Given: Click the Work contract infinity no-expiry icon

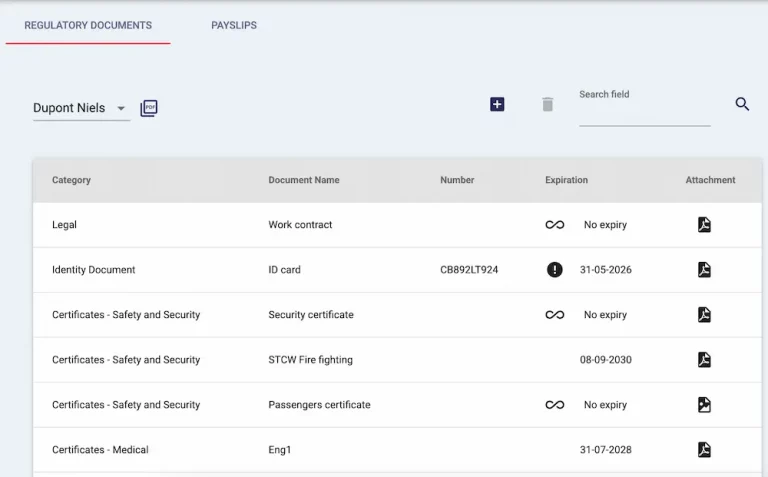Looking at the screenshot, I should pyautogui.click(x=555, y=225).
